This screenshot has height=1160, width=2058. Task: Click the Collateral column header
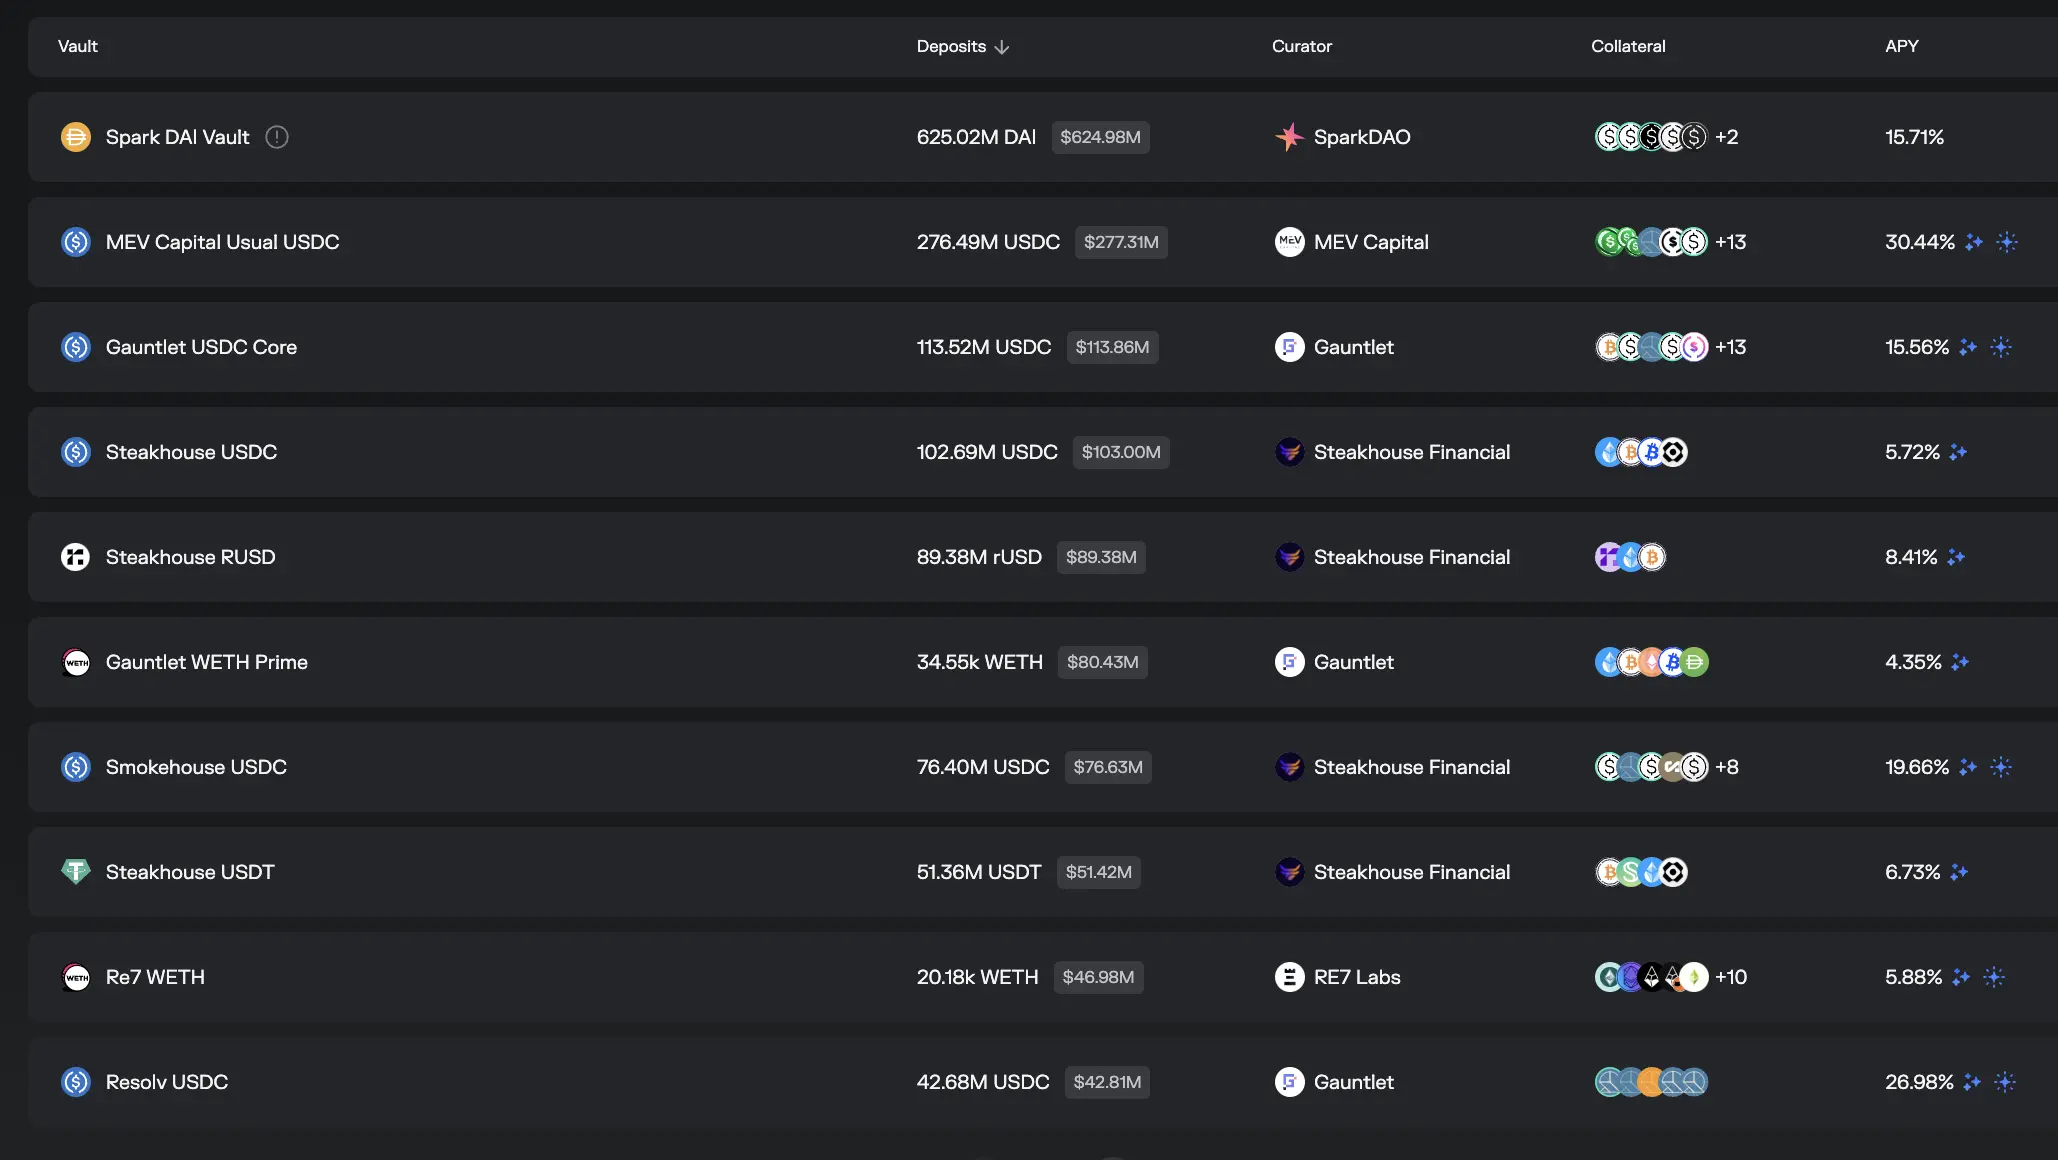(1628, 46)
